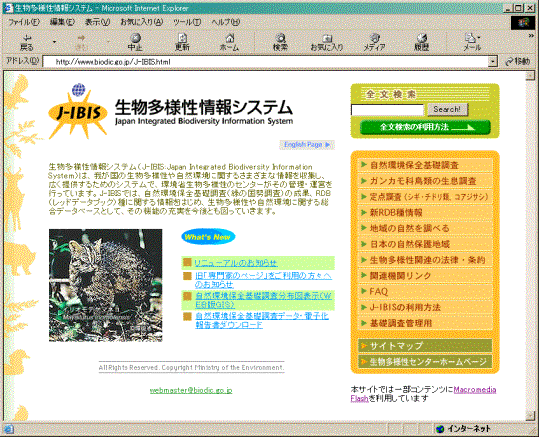The image size is (539, 437).
Task: Open the Help (ヘルプ) menu
Action: pyautogui.click(x=226, y=22)
